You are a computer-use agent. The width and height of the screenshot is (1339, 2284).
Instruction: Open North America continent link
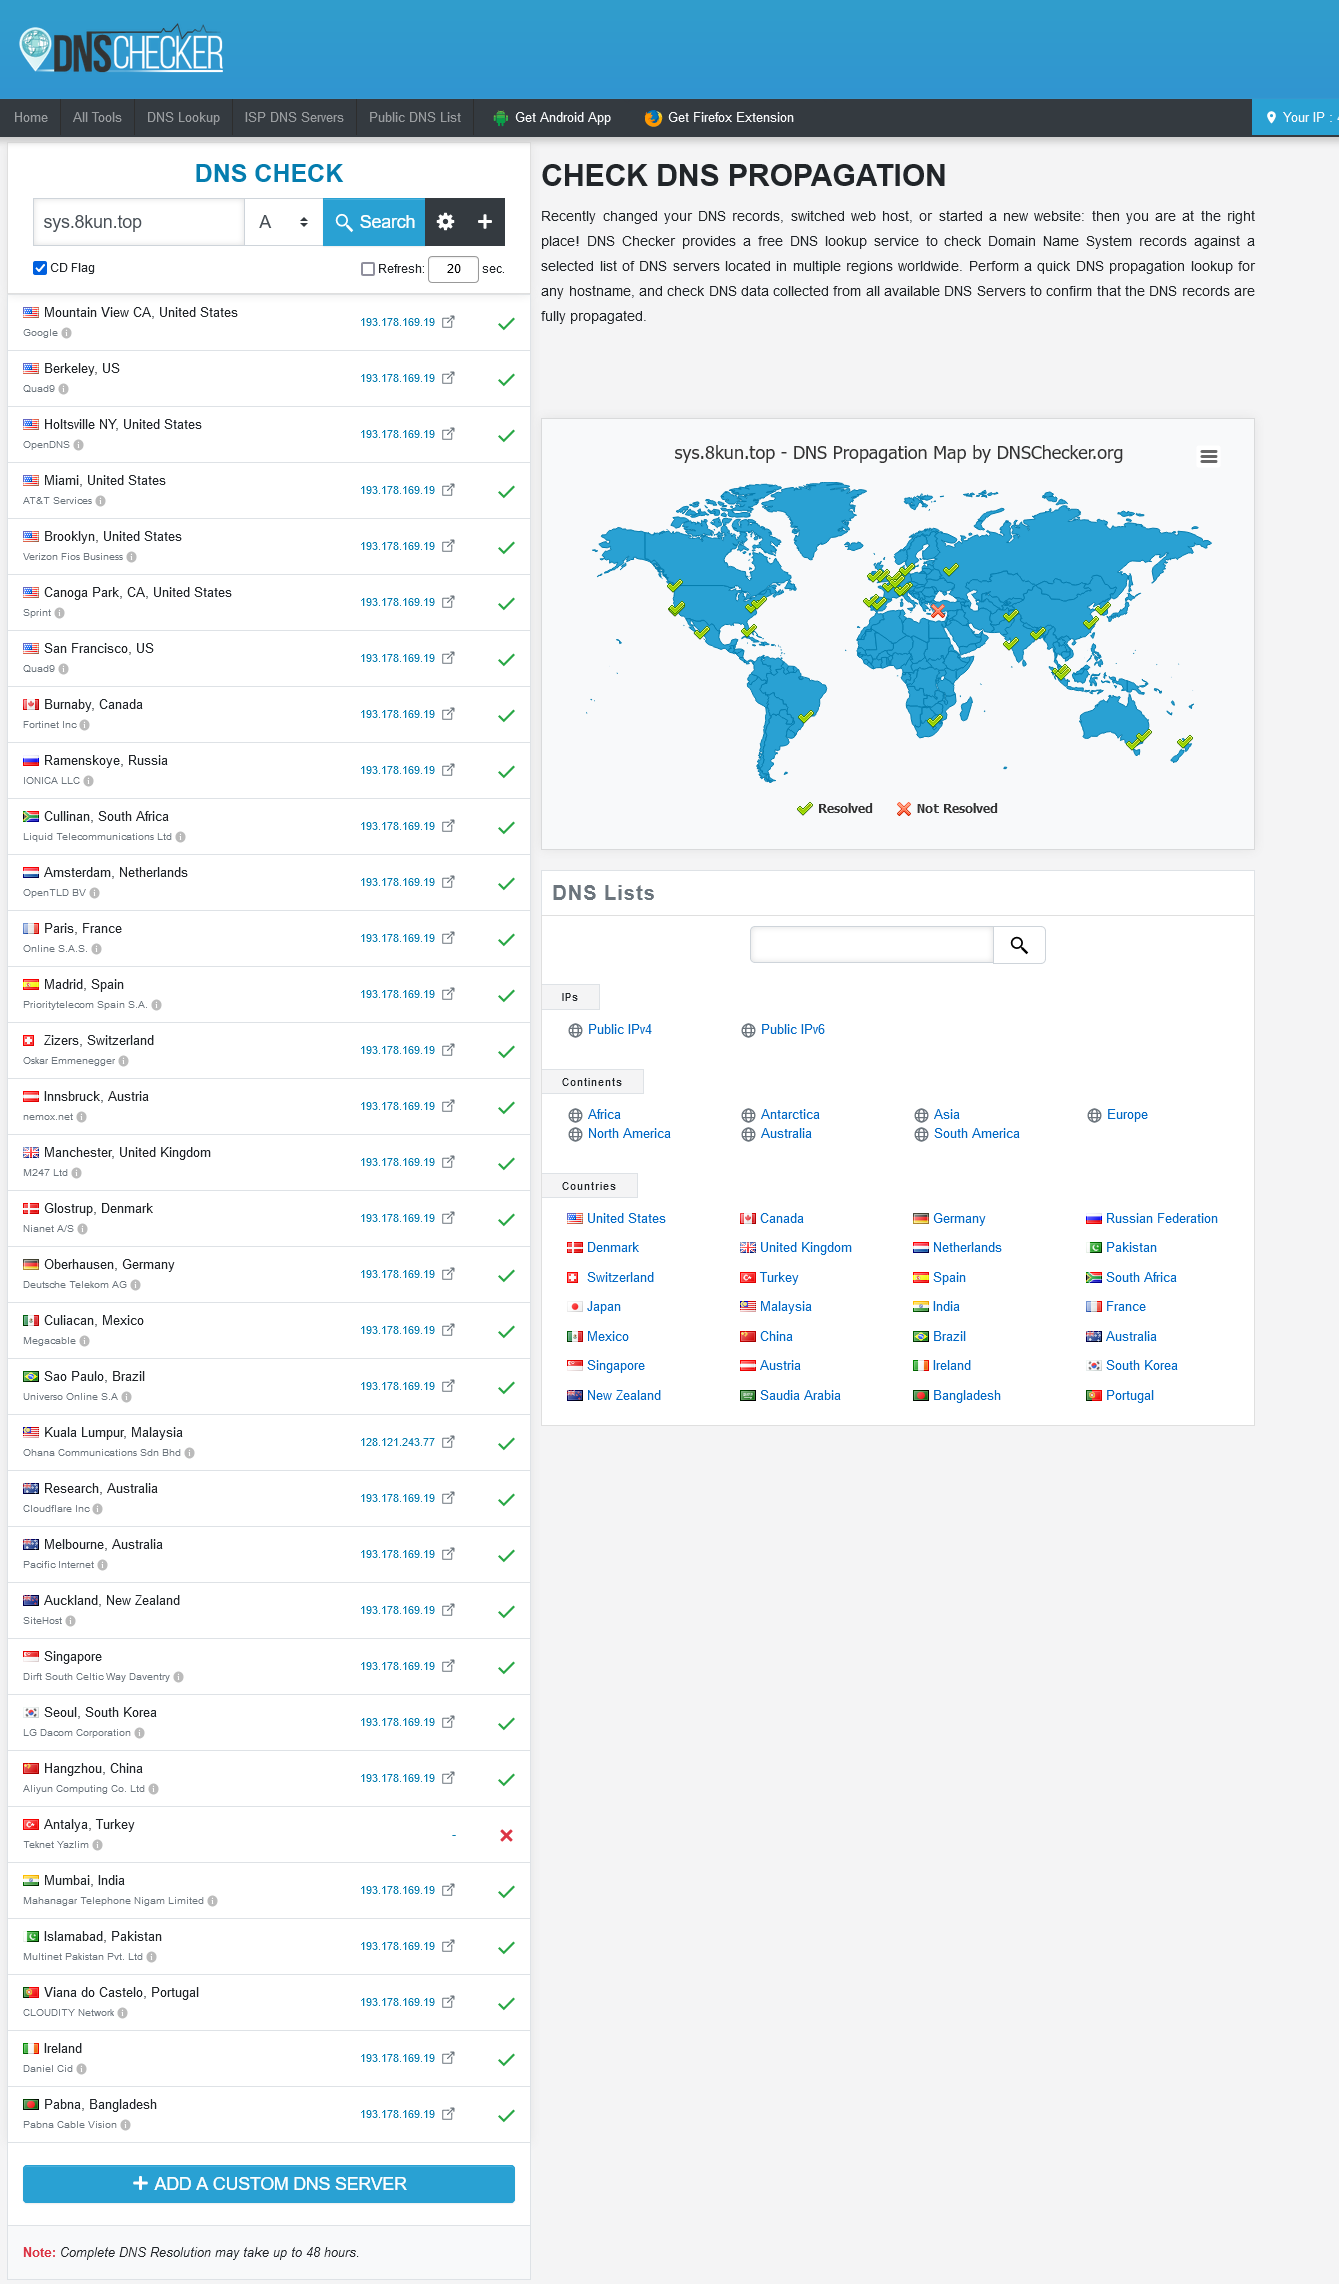click(629, 1133)
